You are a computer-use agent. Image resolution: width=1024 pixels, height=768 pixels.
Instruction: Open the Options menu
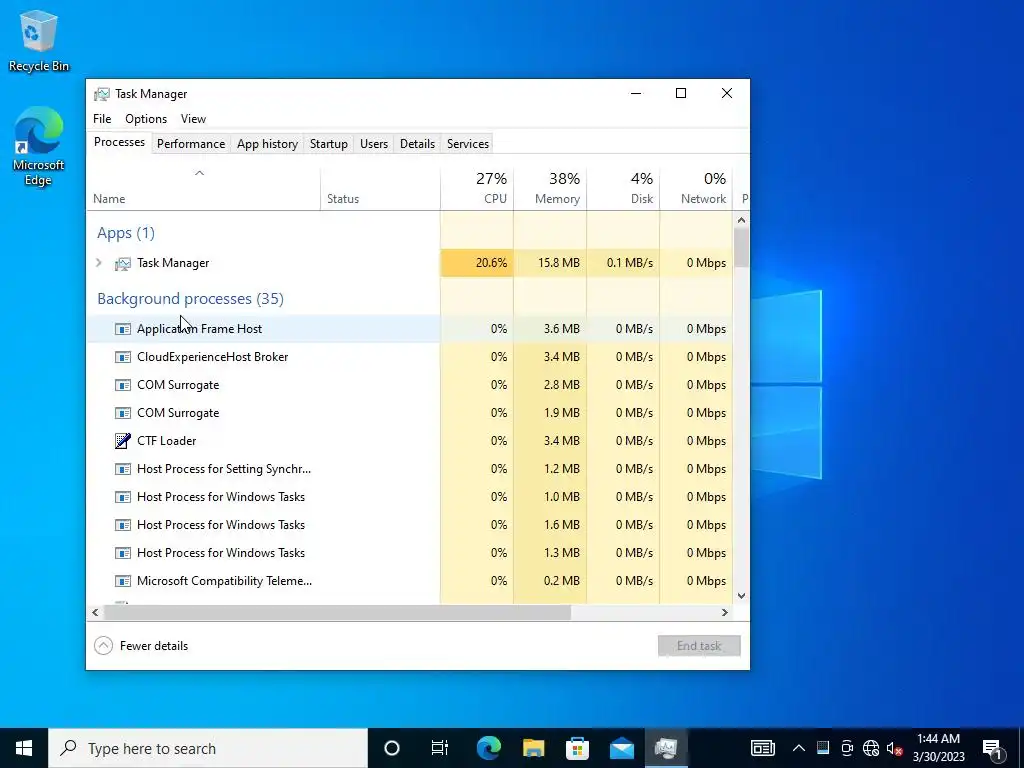pos(146,119)
